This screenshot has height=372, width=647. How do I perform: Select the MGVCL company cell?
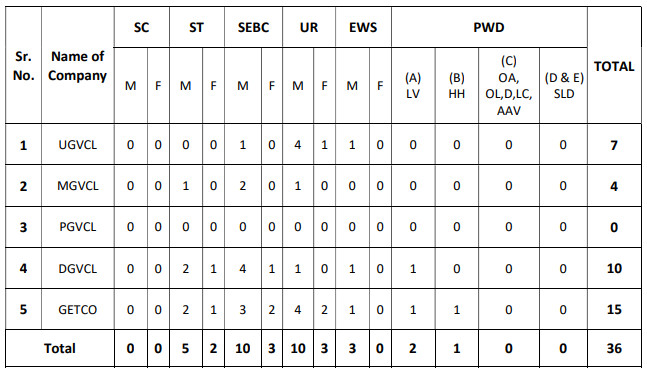coord(78,186)
